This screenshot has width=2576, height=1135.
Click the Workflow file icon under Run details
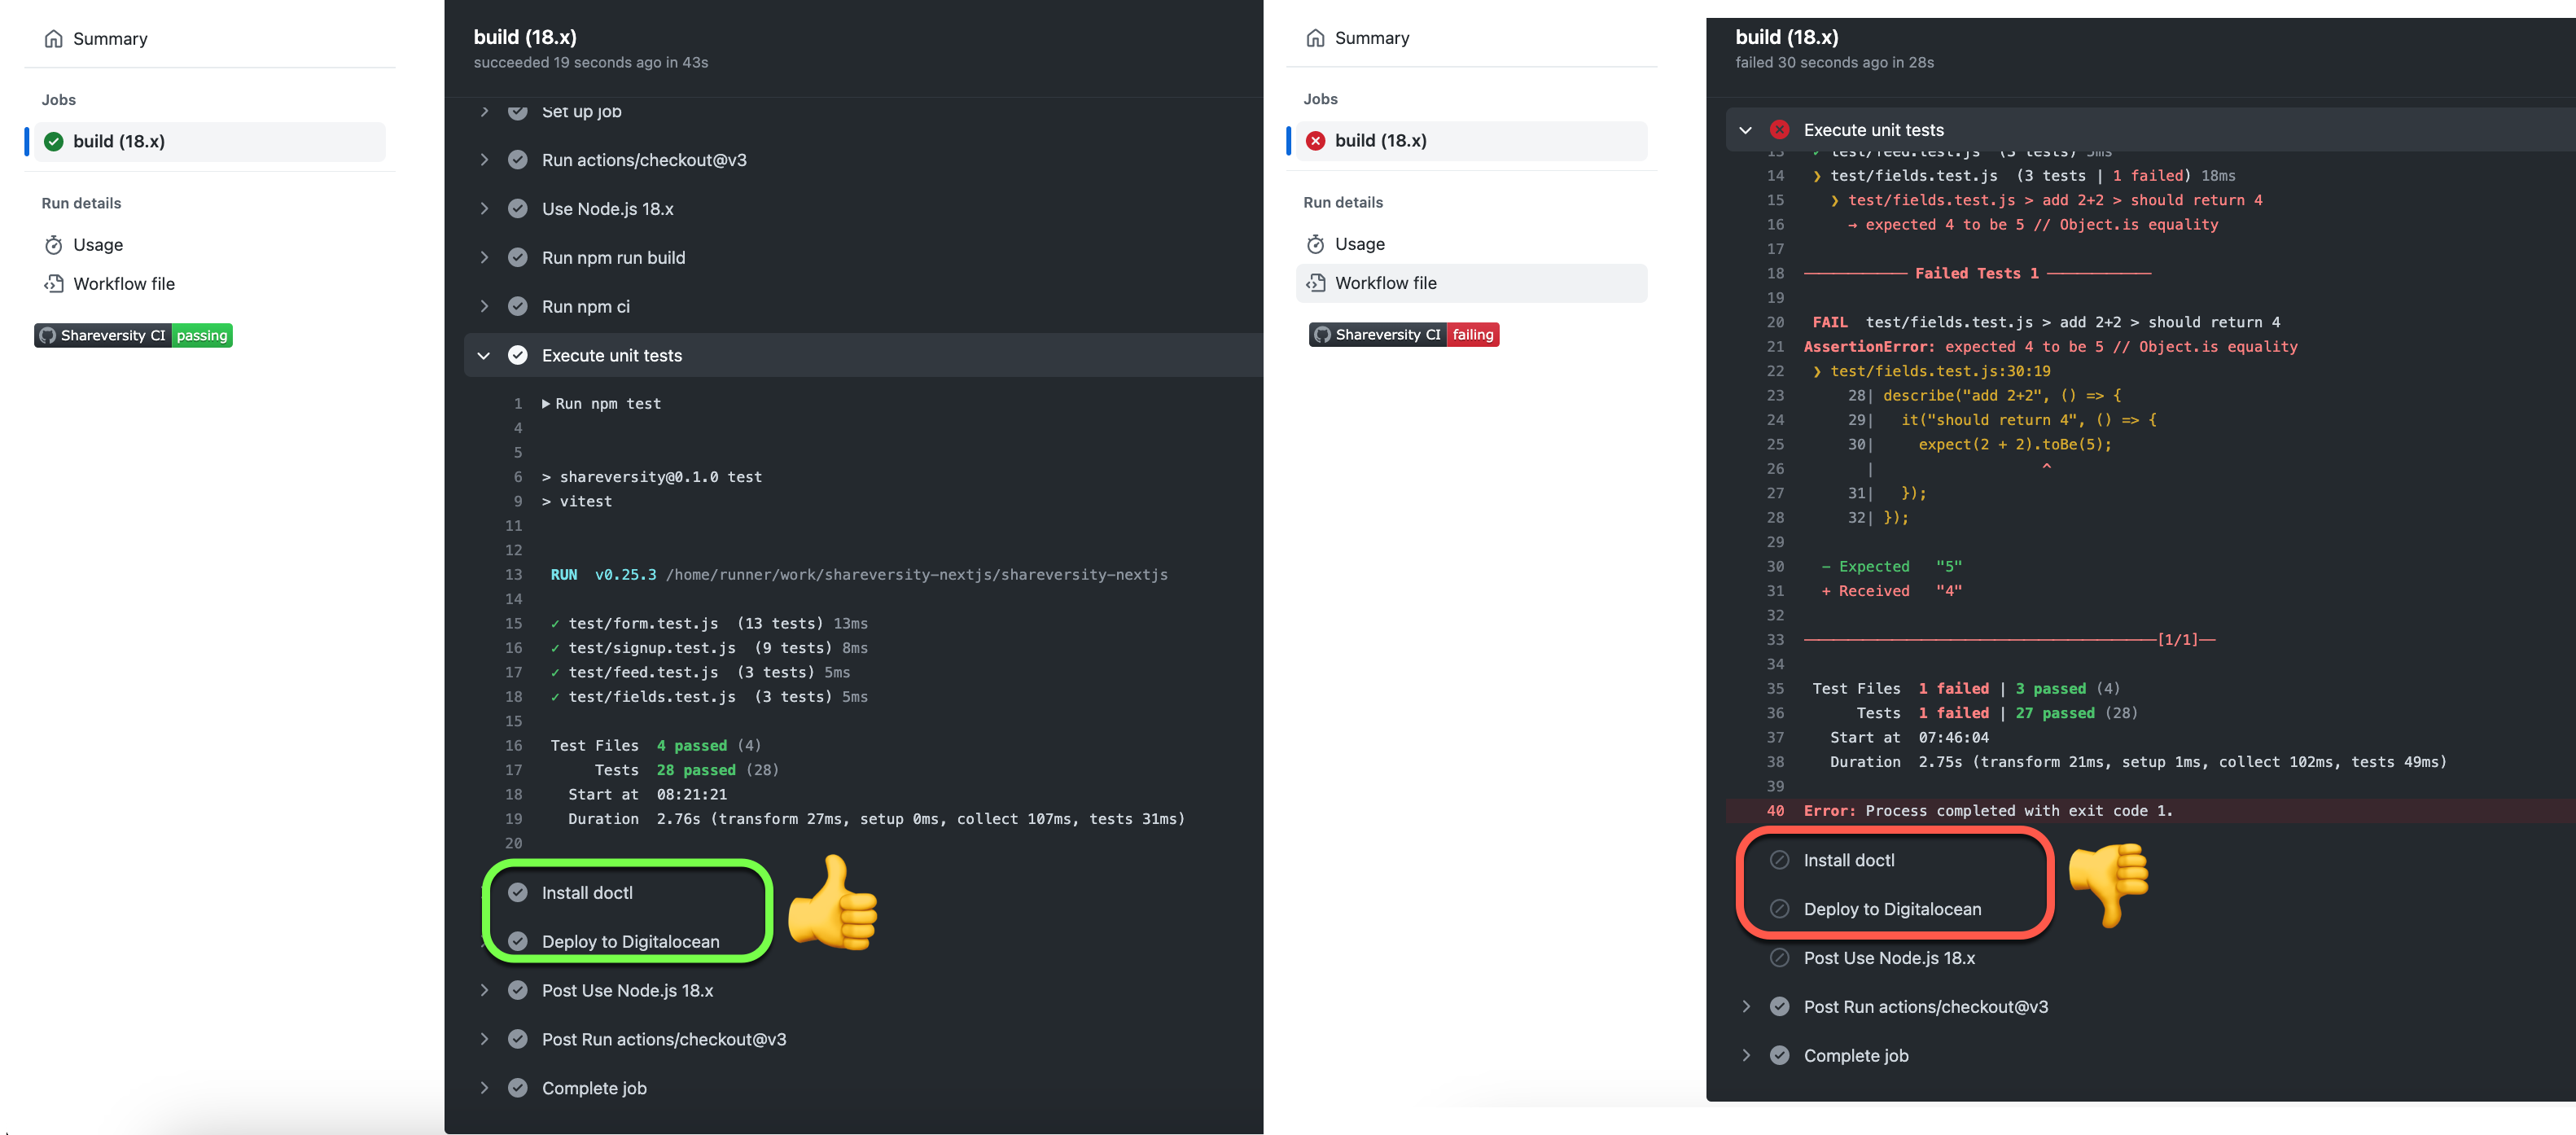(x=54, y=283)
